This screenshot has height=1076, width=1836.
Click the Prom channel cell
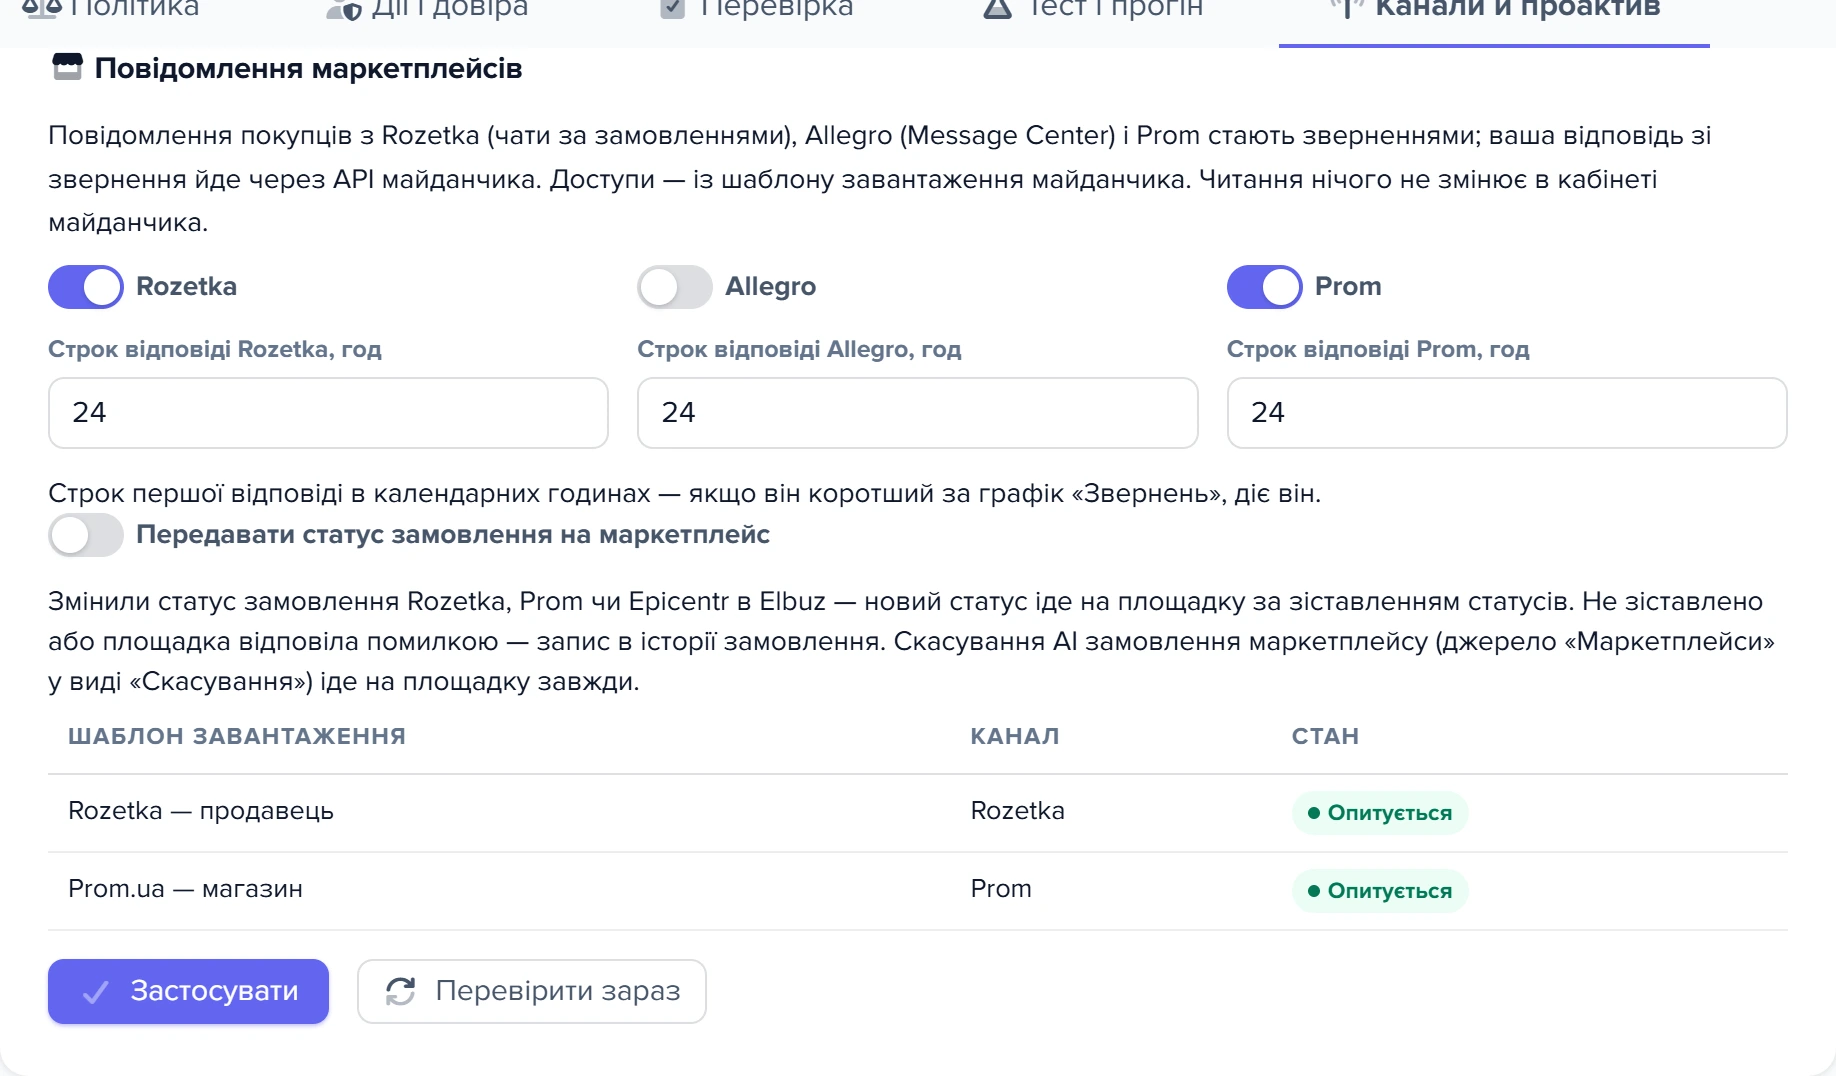pyautogui.click(x=1000, y=889)
